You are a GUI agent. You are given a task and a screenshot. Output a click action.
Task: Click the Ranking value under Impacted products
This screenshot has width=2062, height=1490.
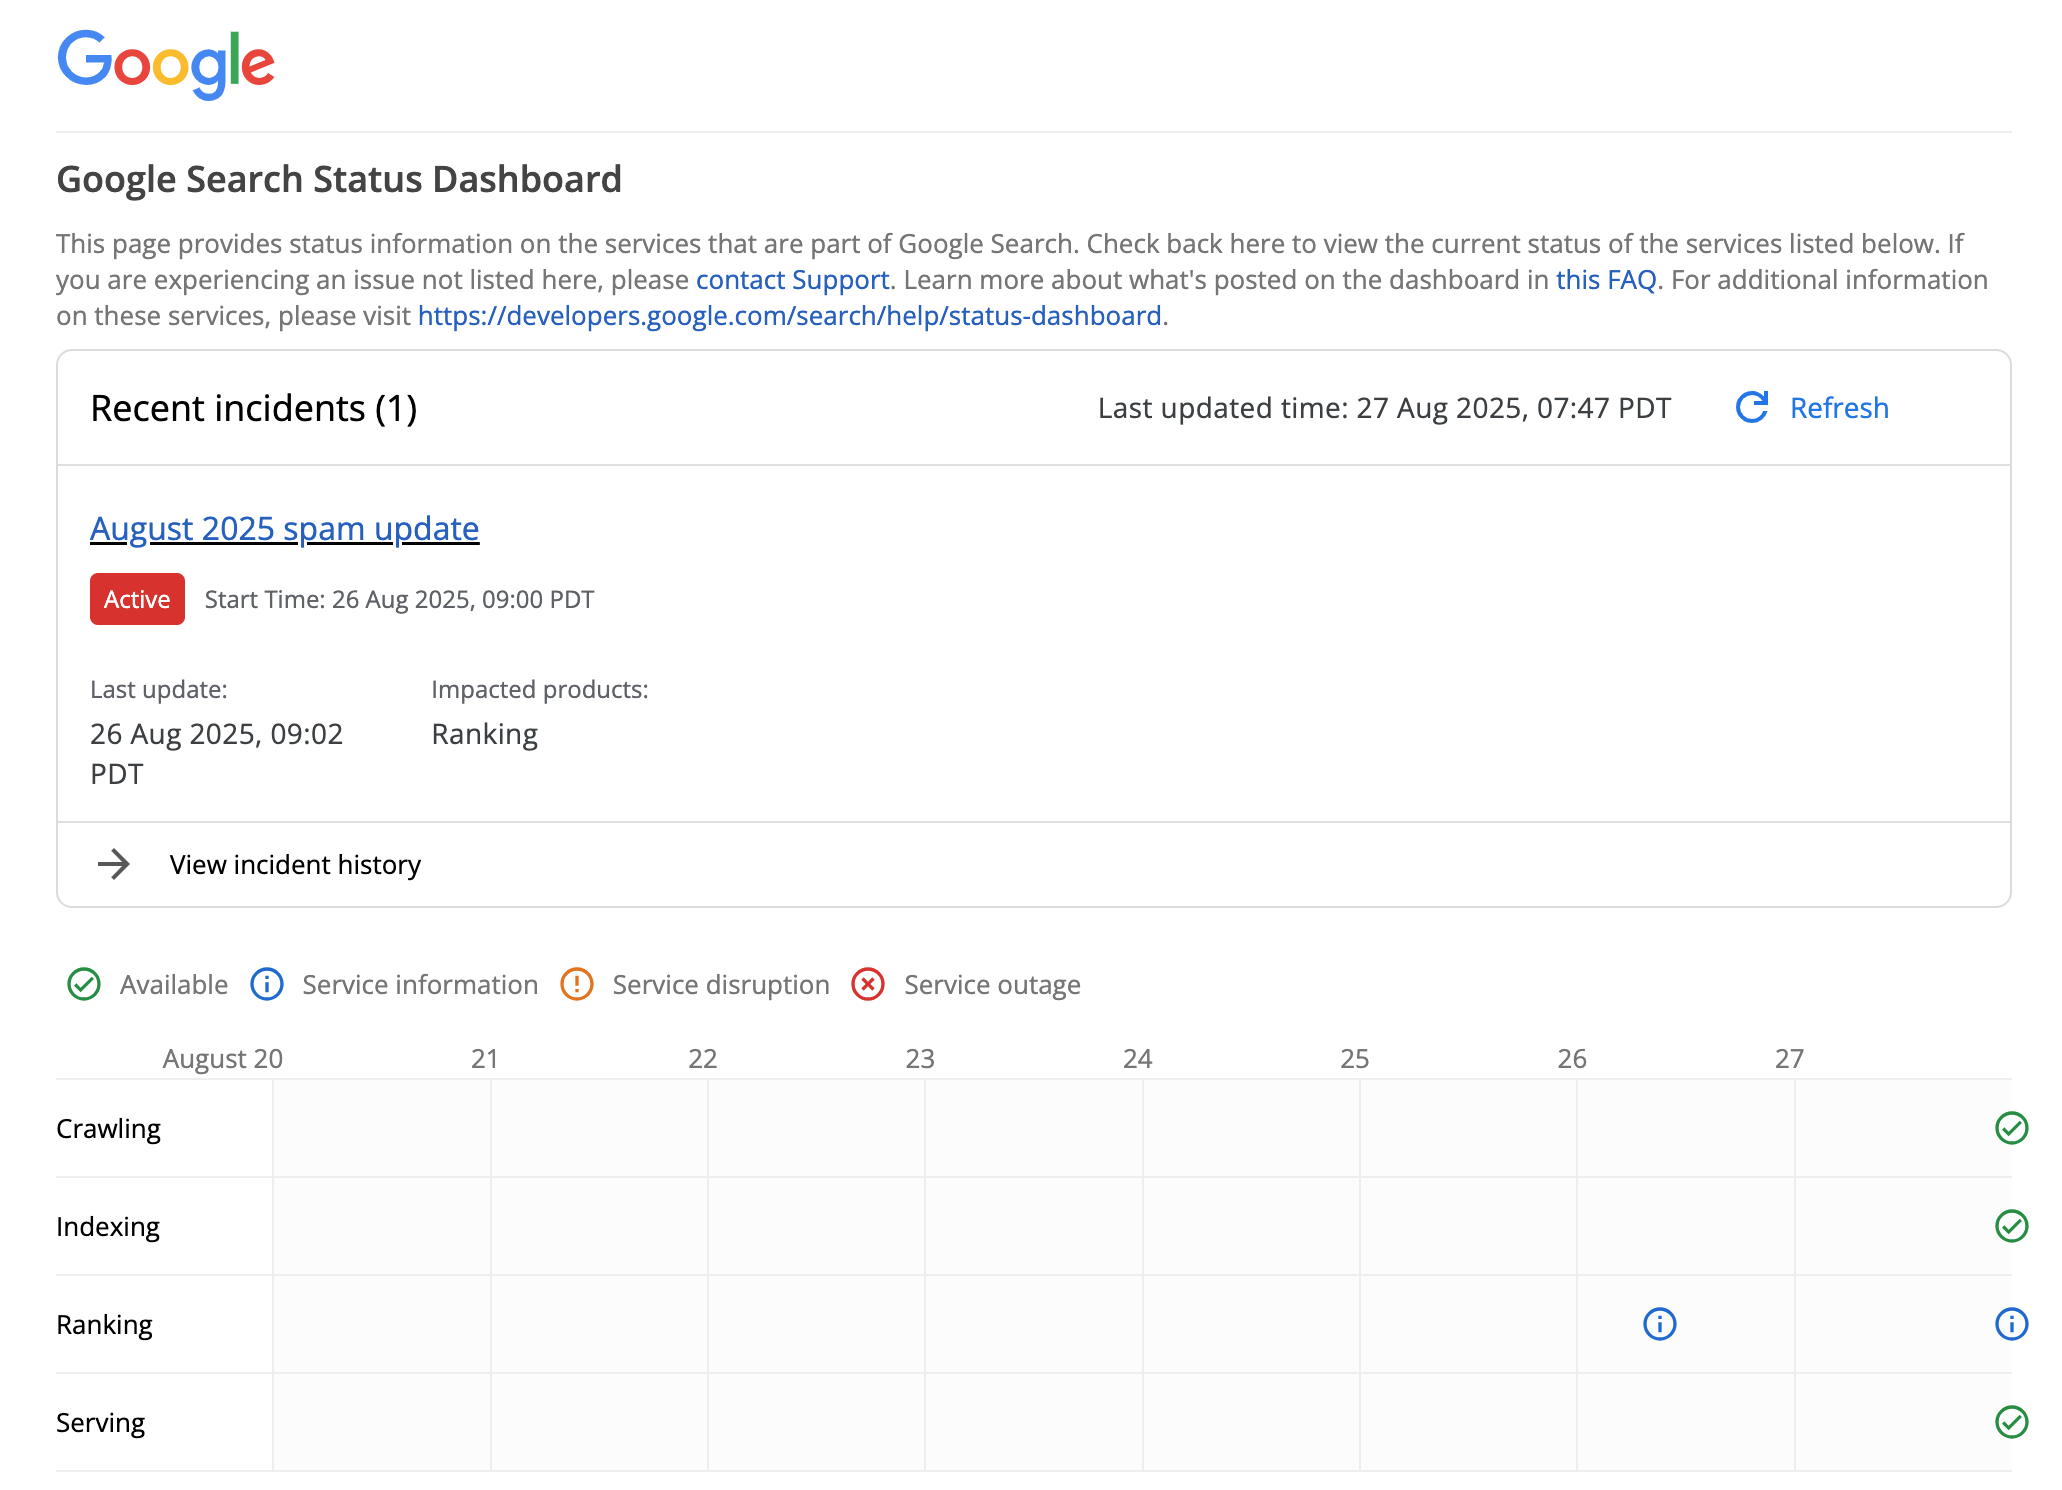485,735
